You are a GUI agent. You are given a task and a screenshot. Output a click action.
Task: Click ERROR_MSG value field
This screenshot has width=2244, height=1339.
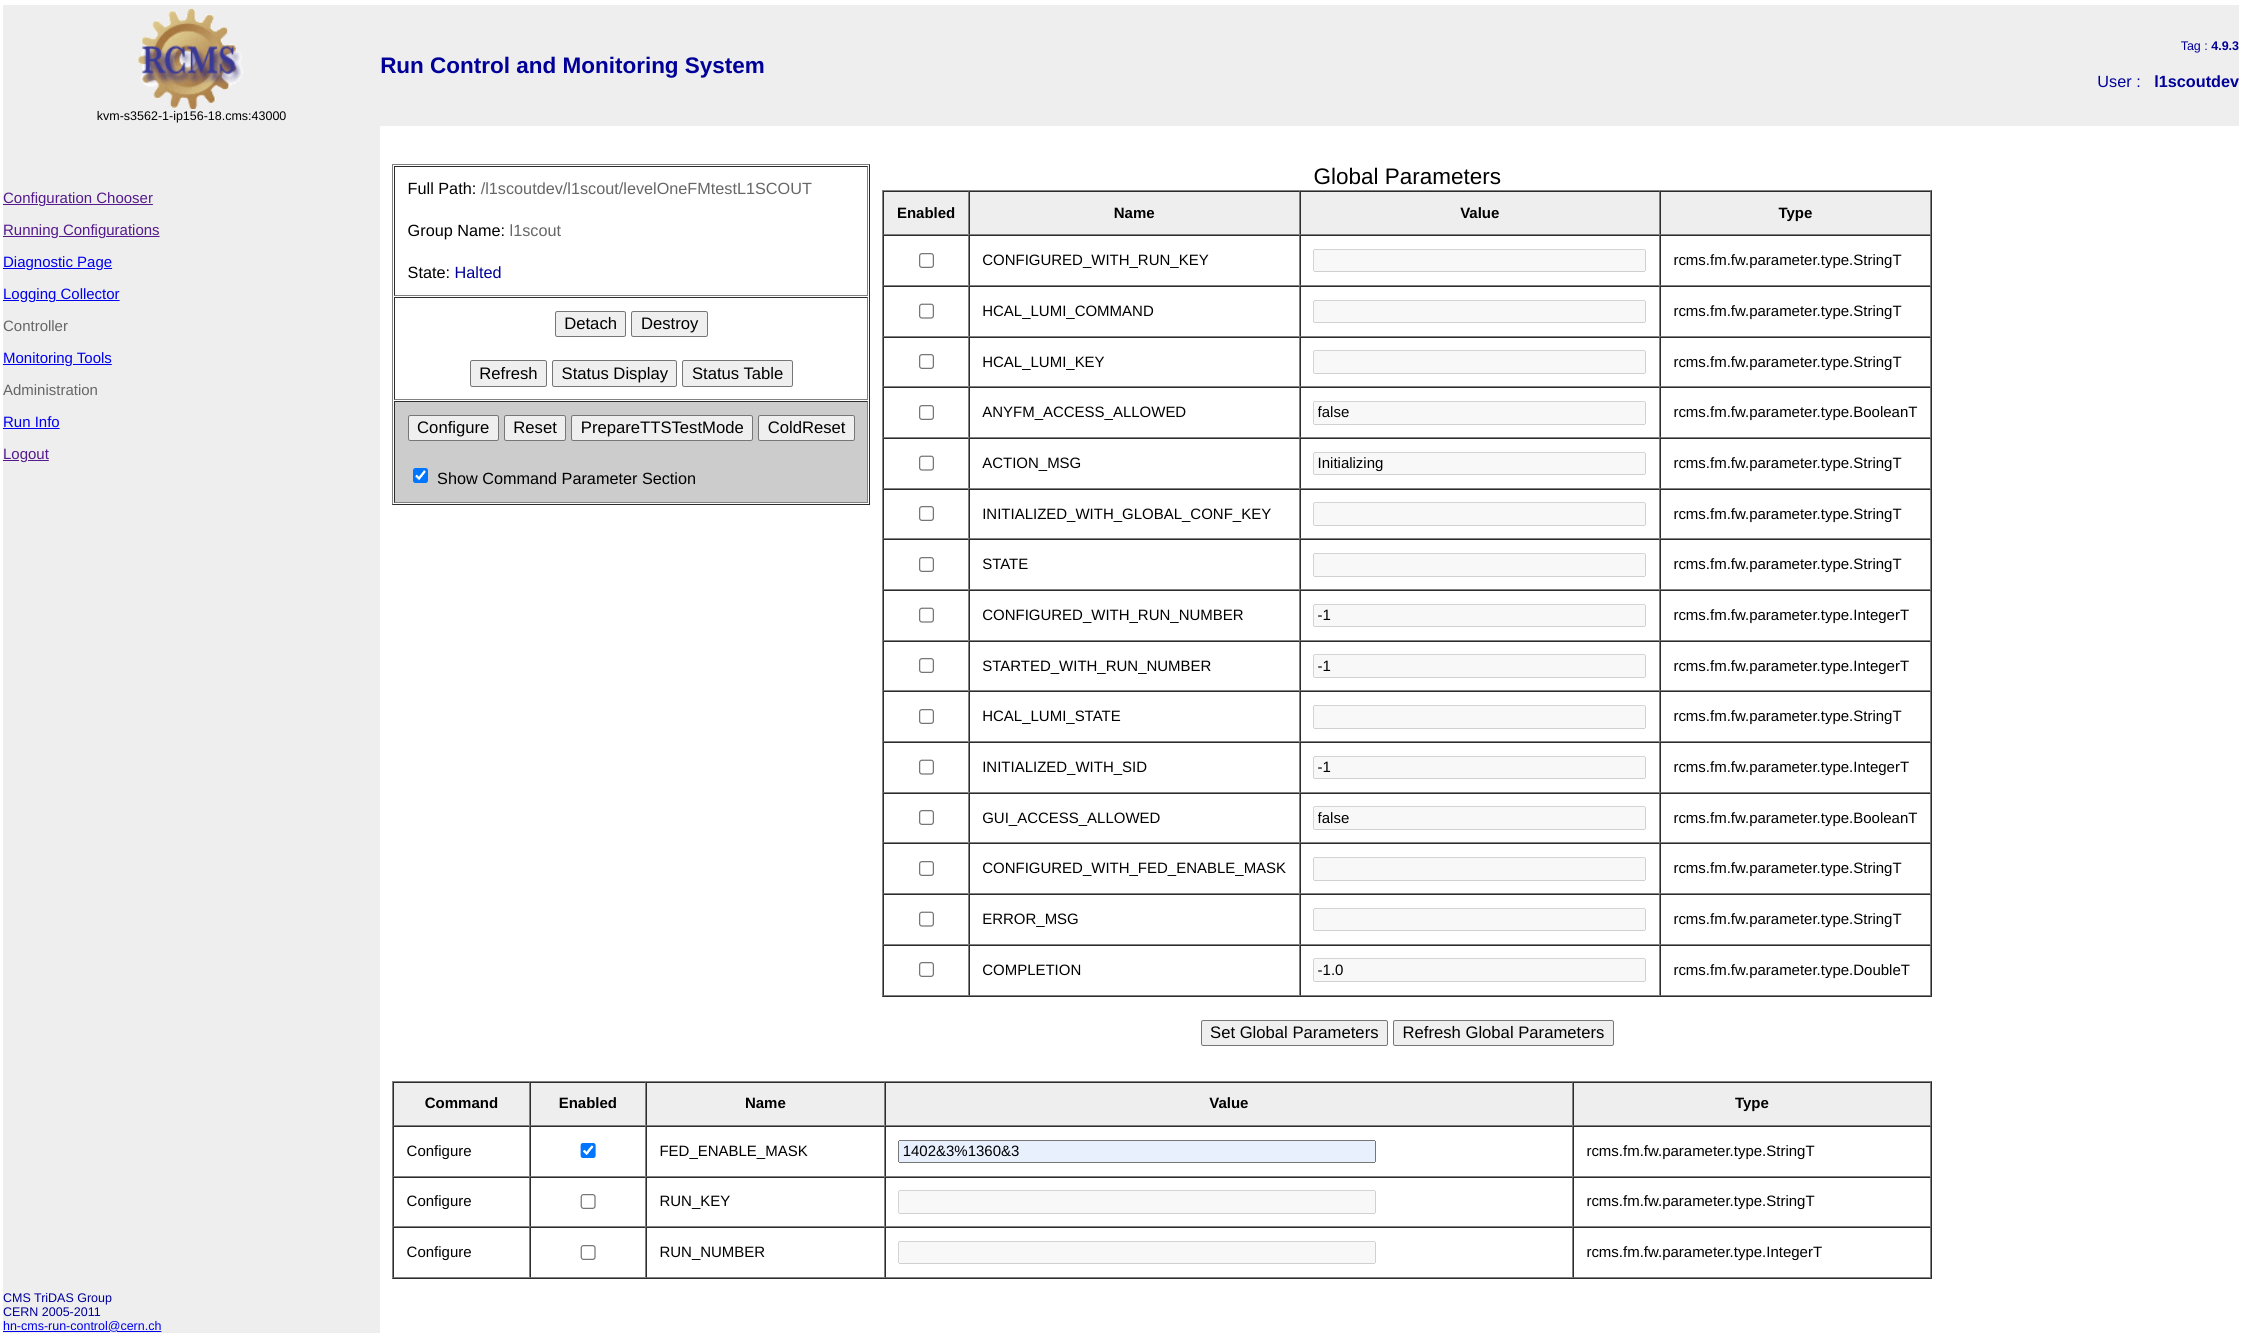pos(1479,920)
